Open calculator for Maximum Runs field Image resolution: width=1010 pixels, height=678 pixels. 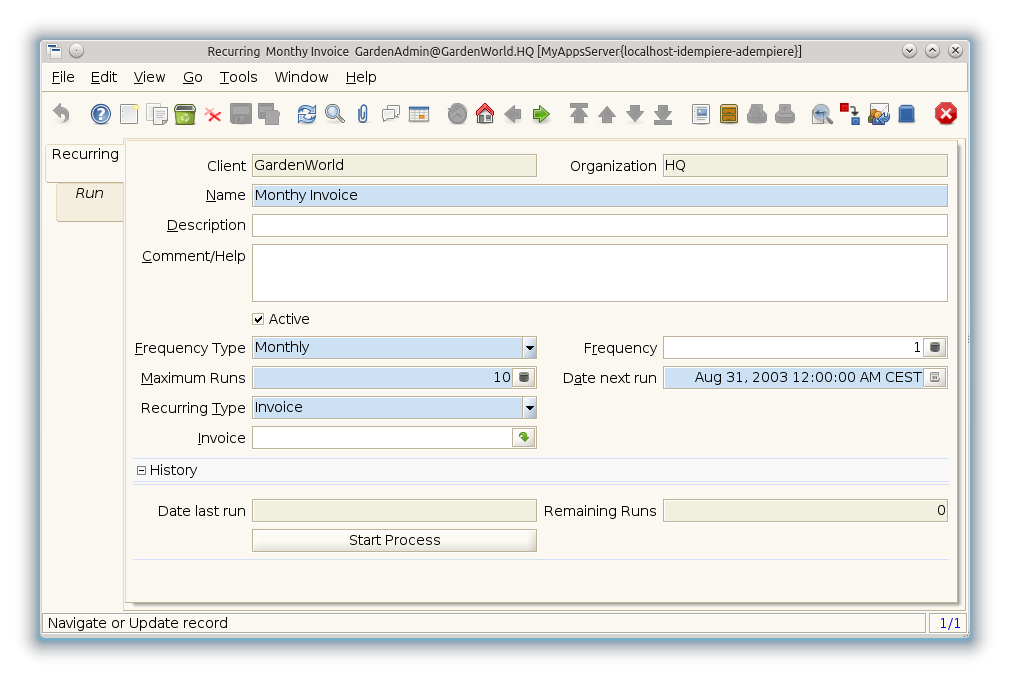(524, 378)
